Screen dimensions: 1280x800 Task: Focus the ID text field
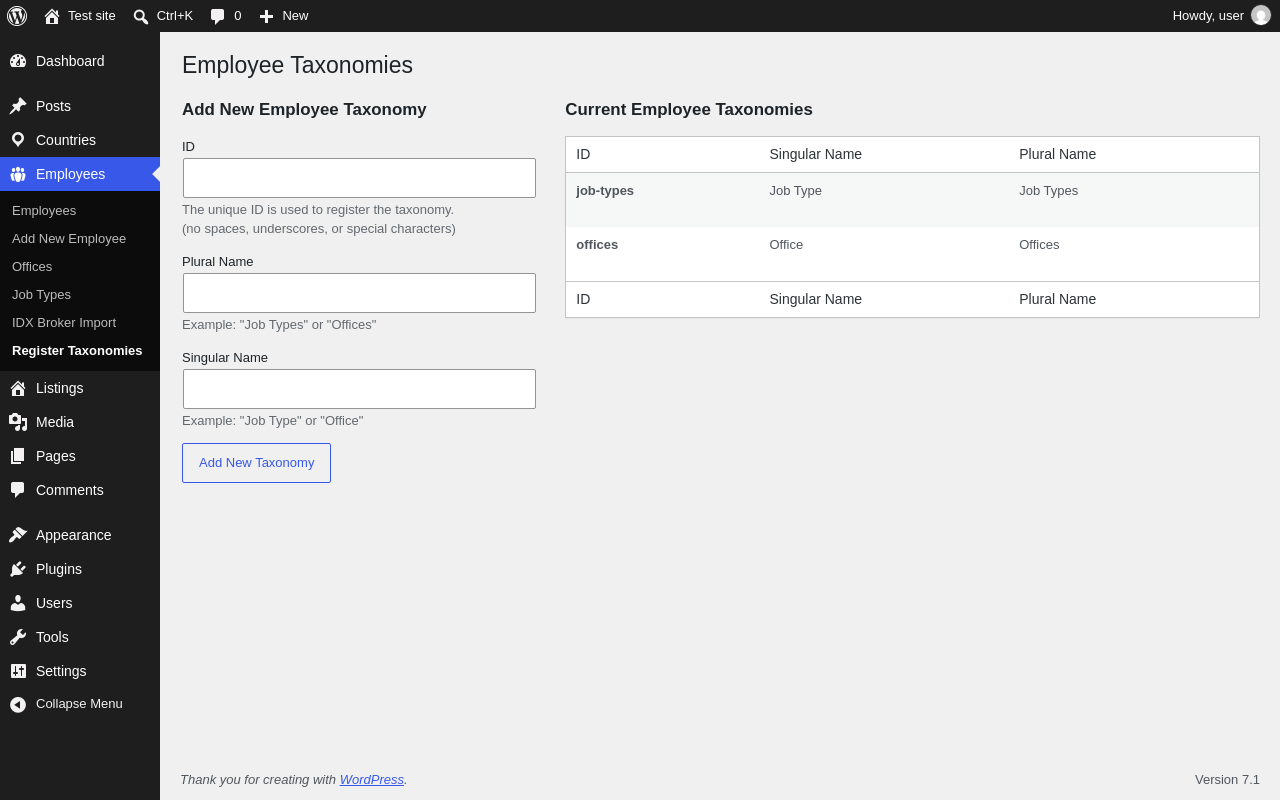point(359,178)
